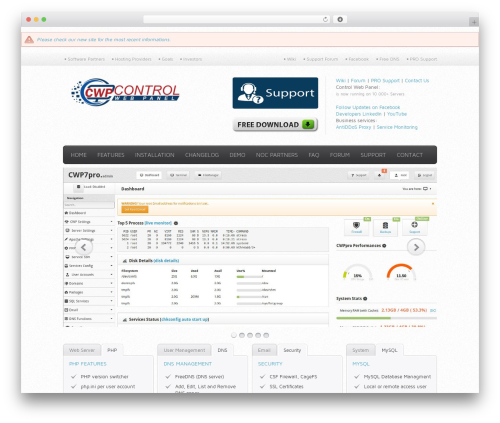Click the info icon beside System Stats

(365, 299)
